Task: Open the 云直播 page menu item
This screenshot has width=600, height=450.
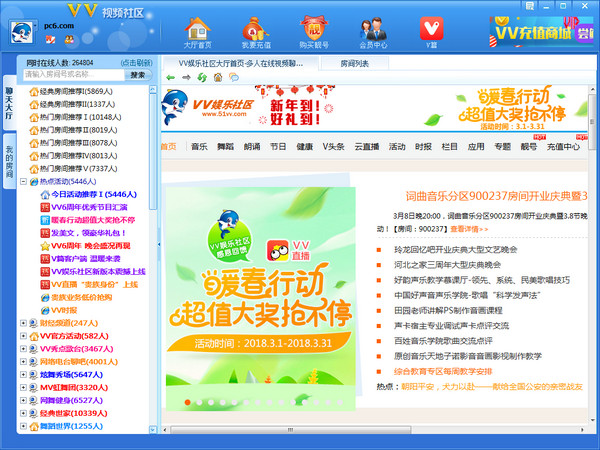Action: pyautogui.click(x=367, y=147)
